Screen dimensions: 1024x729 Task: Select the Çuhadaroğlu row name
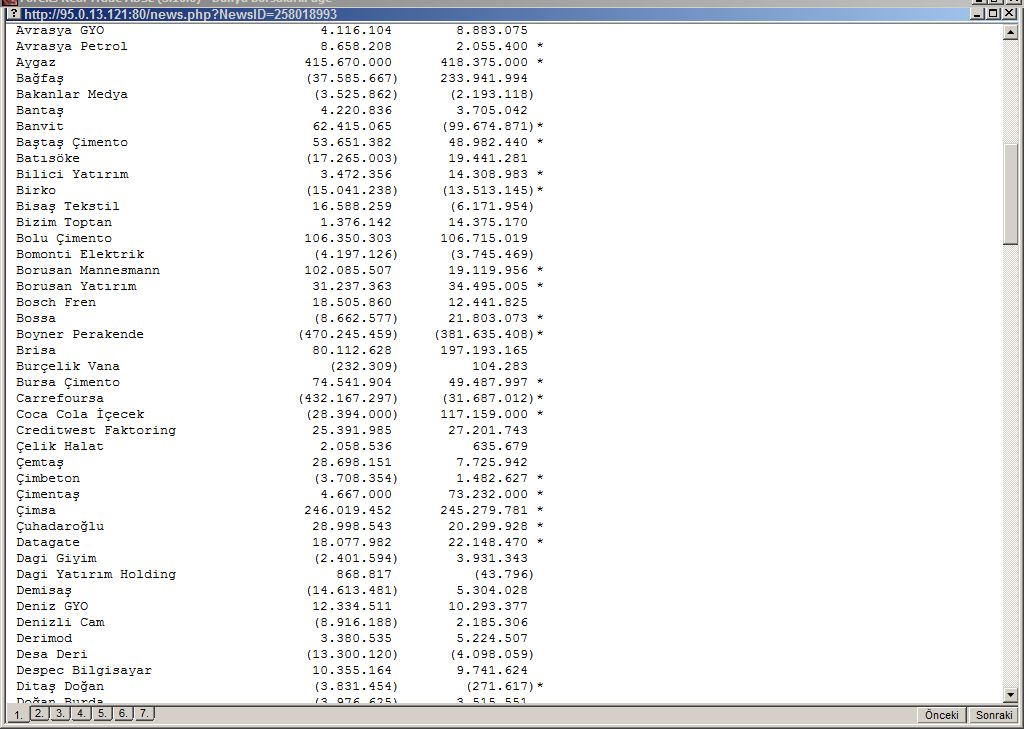(59, 526)
